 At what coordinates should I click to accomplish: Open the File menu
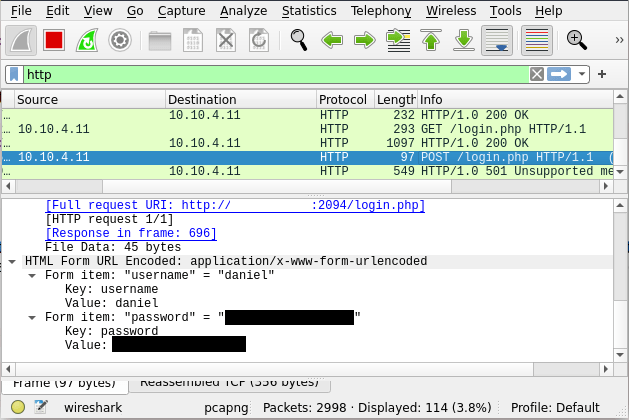tap(21, 11)
